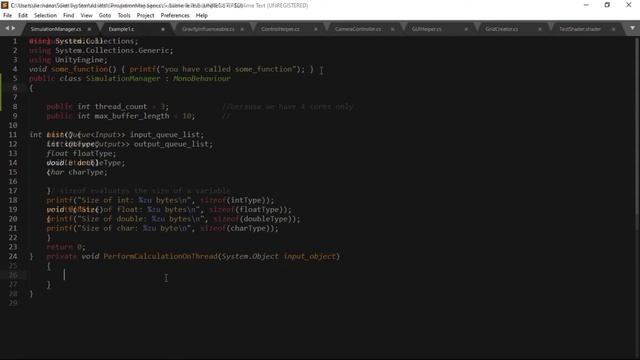The image size is (640, 360).
Task: Click 'MonoBehaviour' on line 5
Action: (202, 79)
